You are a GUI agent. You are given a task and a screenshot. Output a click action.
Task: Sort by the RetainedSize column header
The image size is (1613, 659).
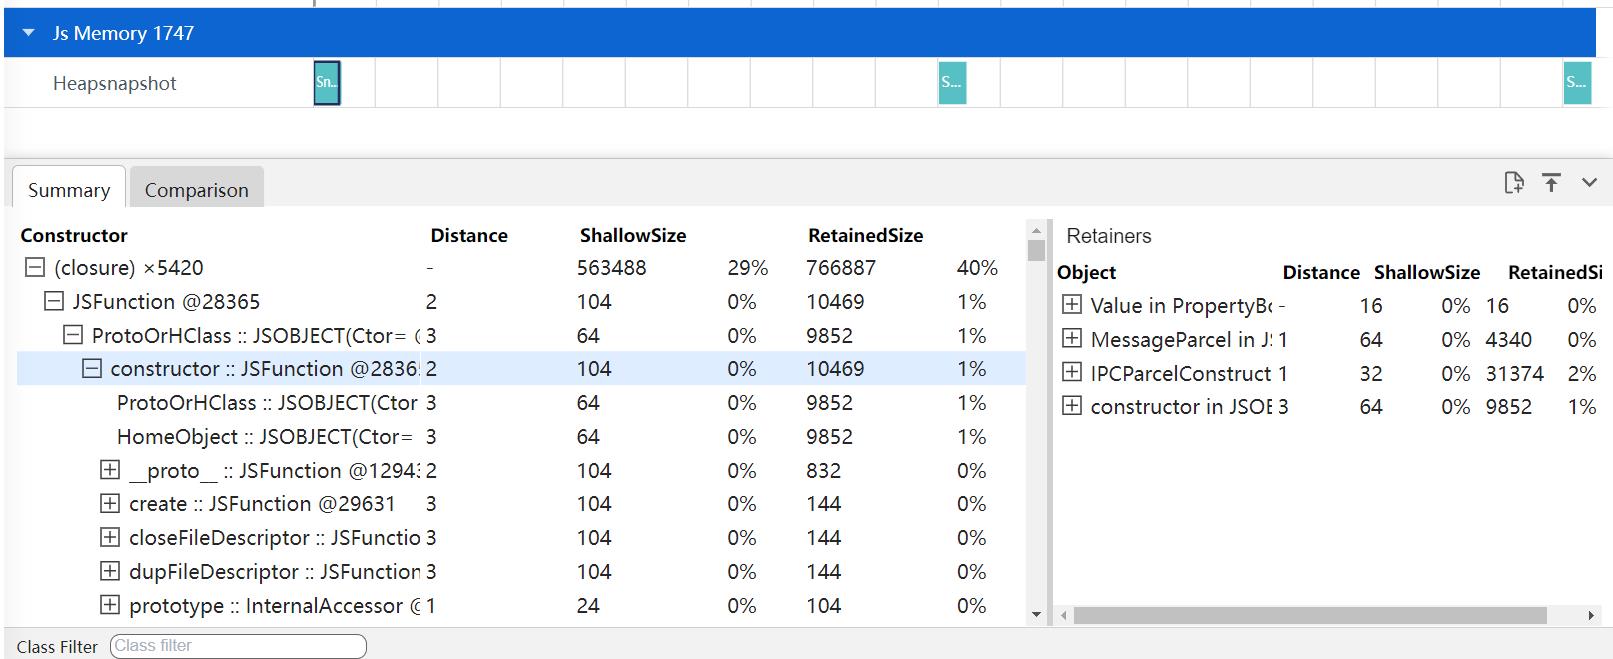point(865,236)
